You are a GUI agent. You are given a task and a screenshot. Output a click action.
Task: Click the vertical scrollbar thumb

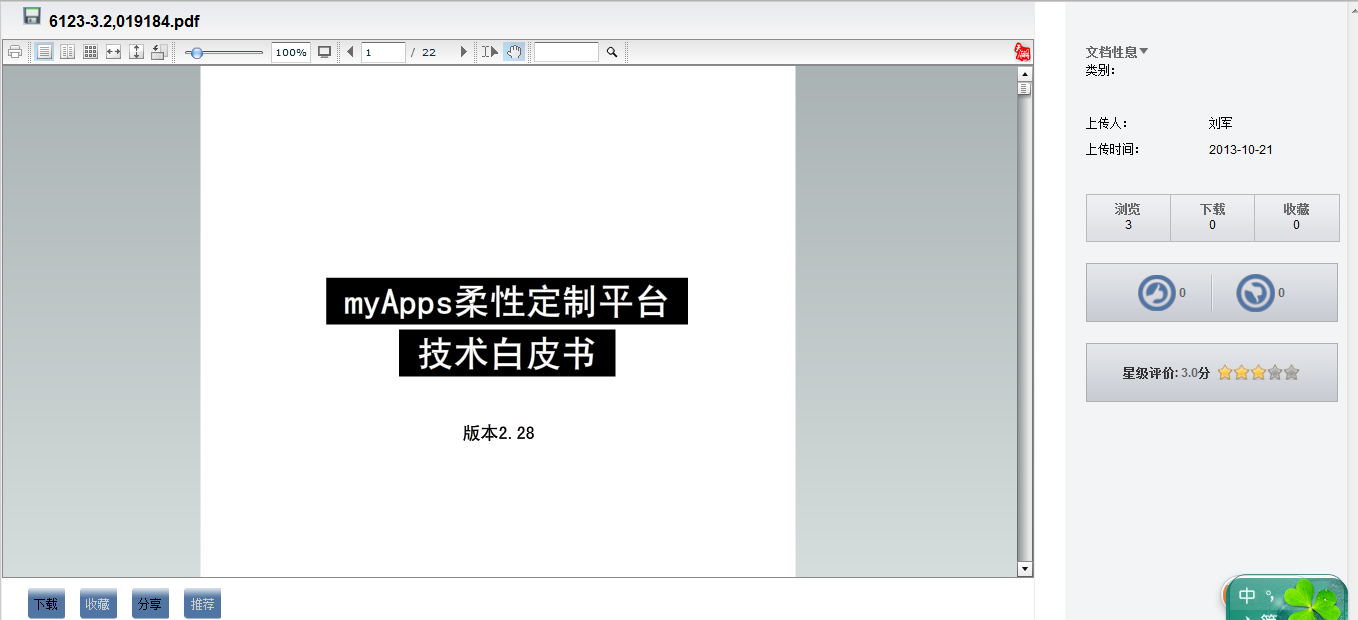1025,88
